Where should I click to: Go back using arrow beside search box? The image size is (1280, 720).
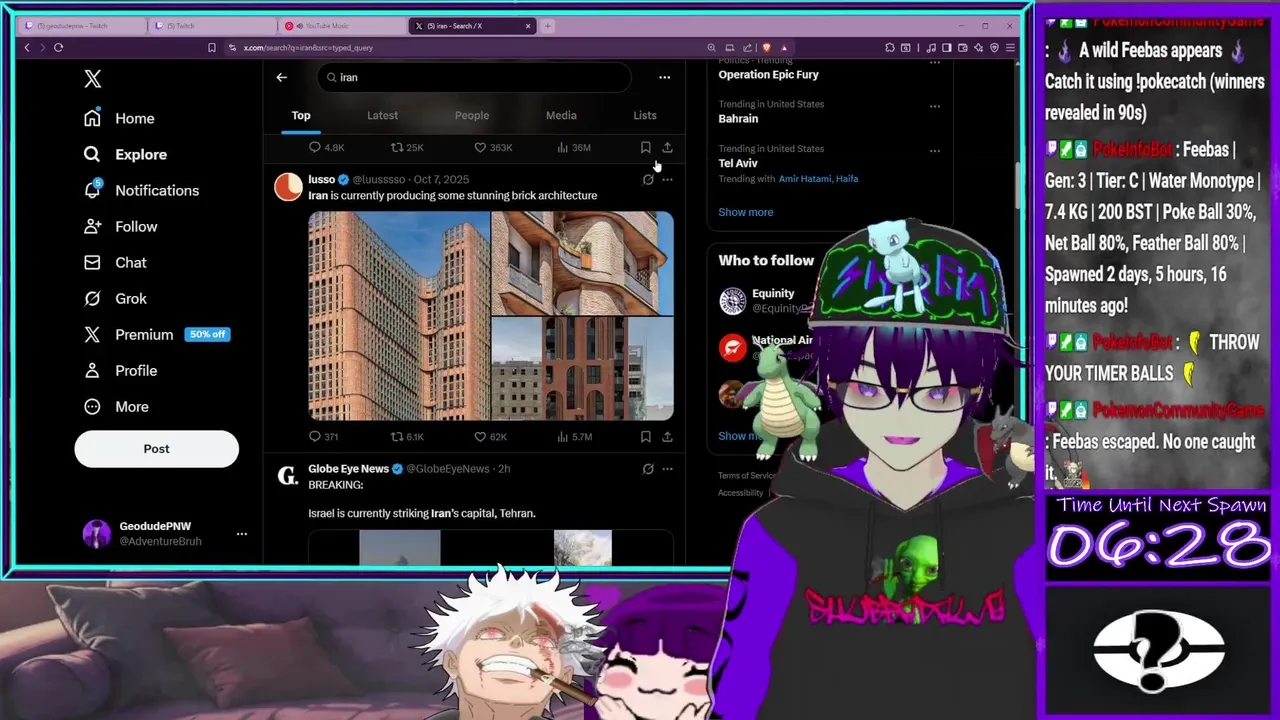(281, 77)
